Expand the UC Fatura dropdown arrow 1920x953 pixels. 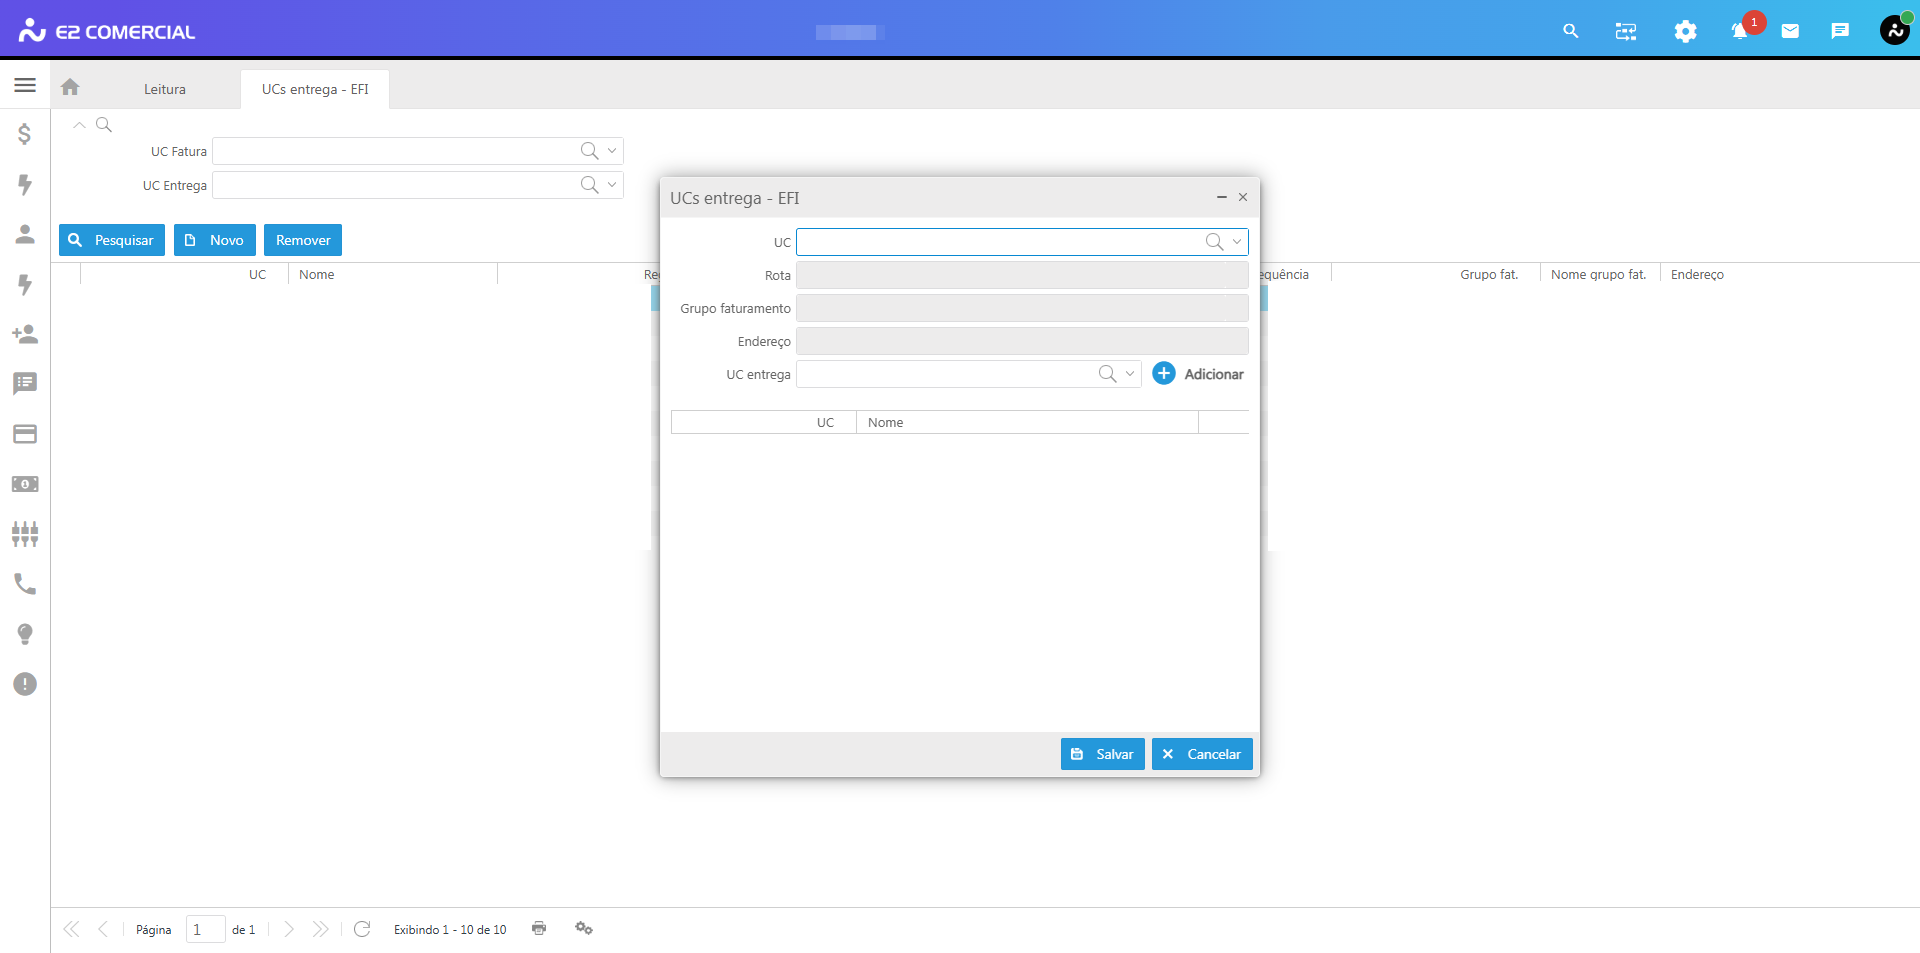click(612, 151)
